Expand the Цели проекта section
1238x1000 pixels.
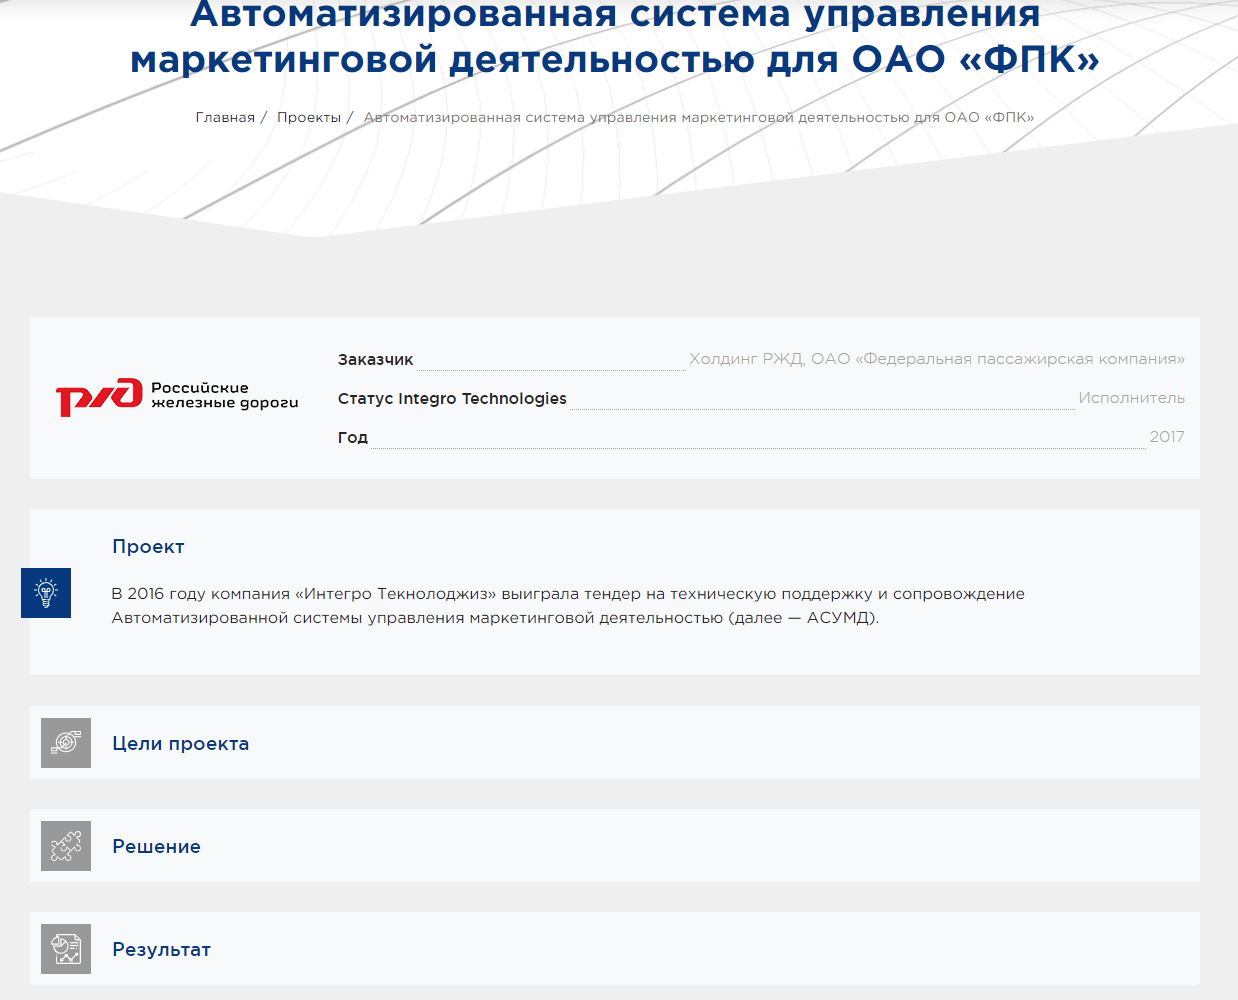click(615, 743)
